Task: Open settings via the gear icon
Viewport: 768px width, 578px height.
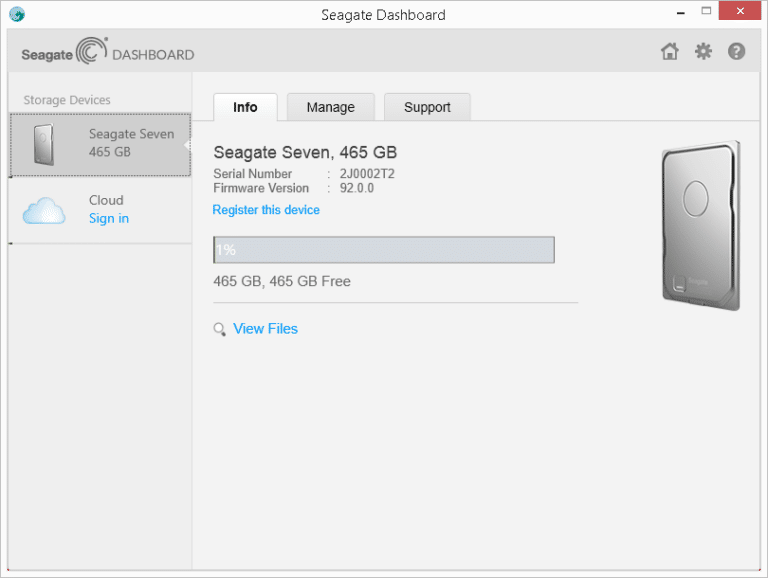Action: click(703, 51)
